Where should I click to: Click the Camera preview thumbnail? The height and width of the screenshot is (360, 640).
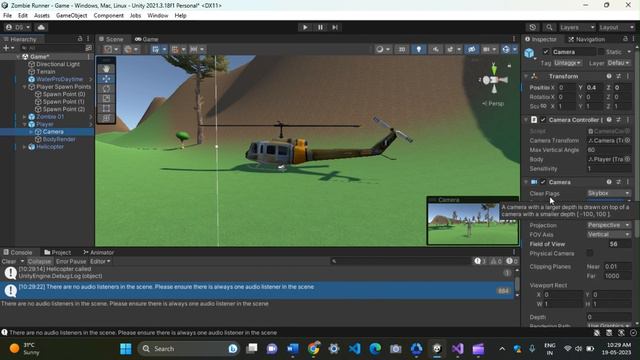(x=473, y=224)
